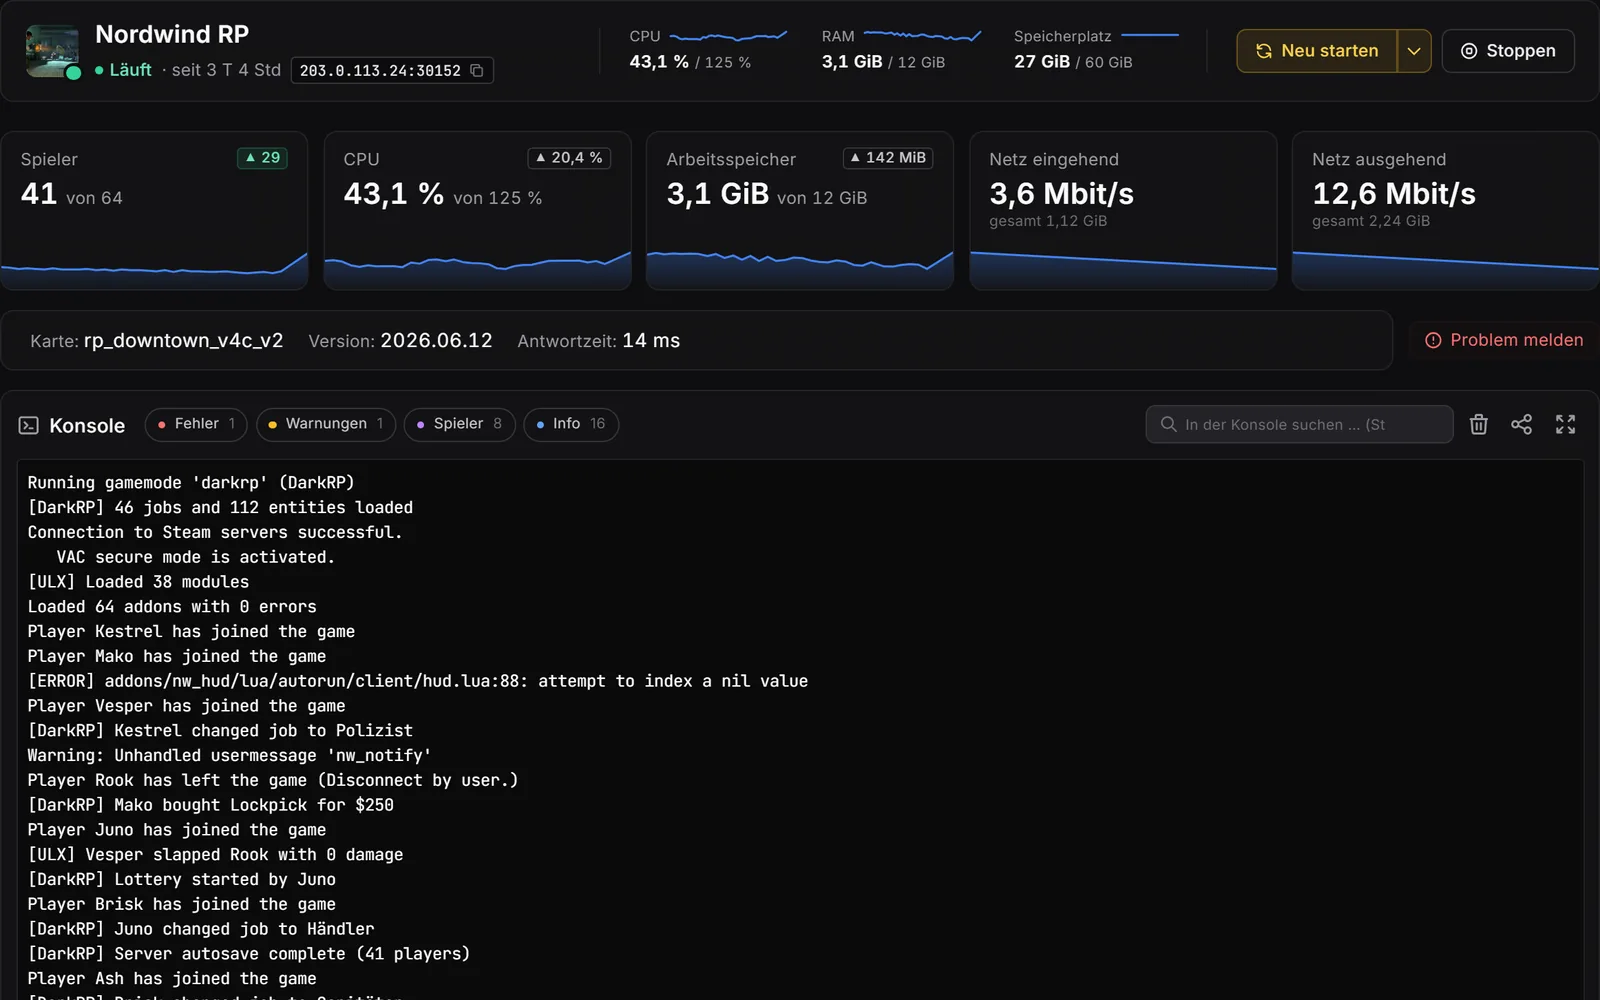Restart the server with Neu starten

1317,51
